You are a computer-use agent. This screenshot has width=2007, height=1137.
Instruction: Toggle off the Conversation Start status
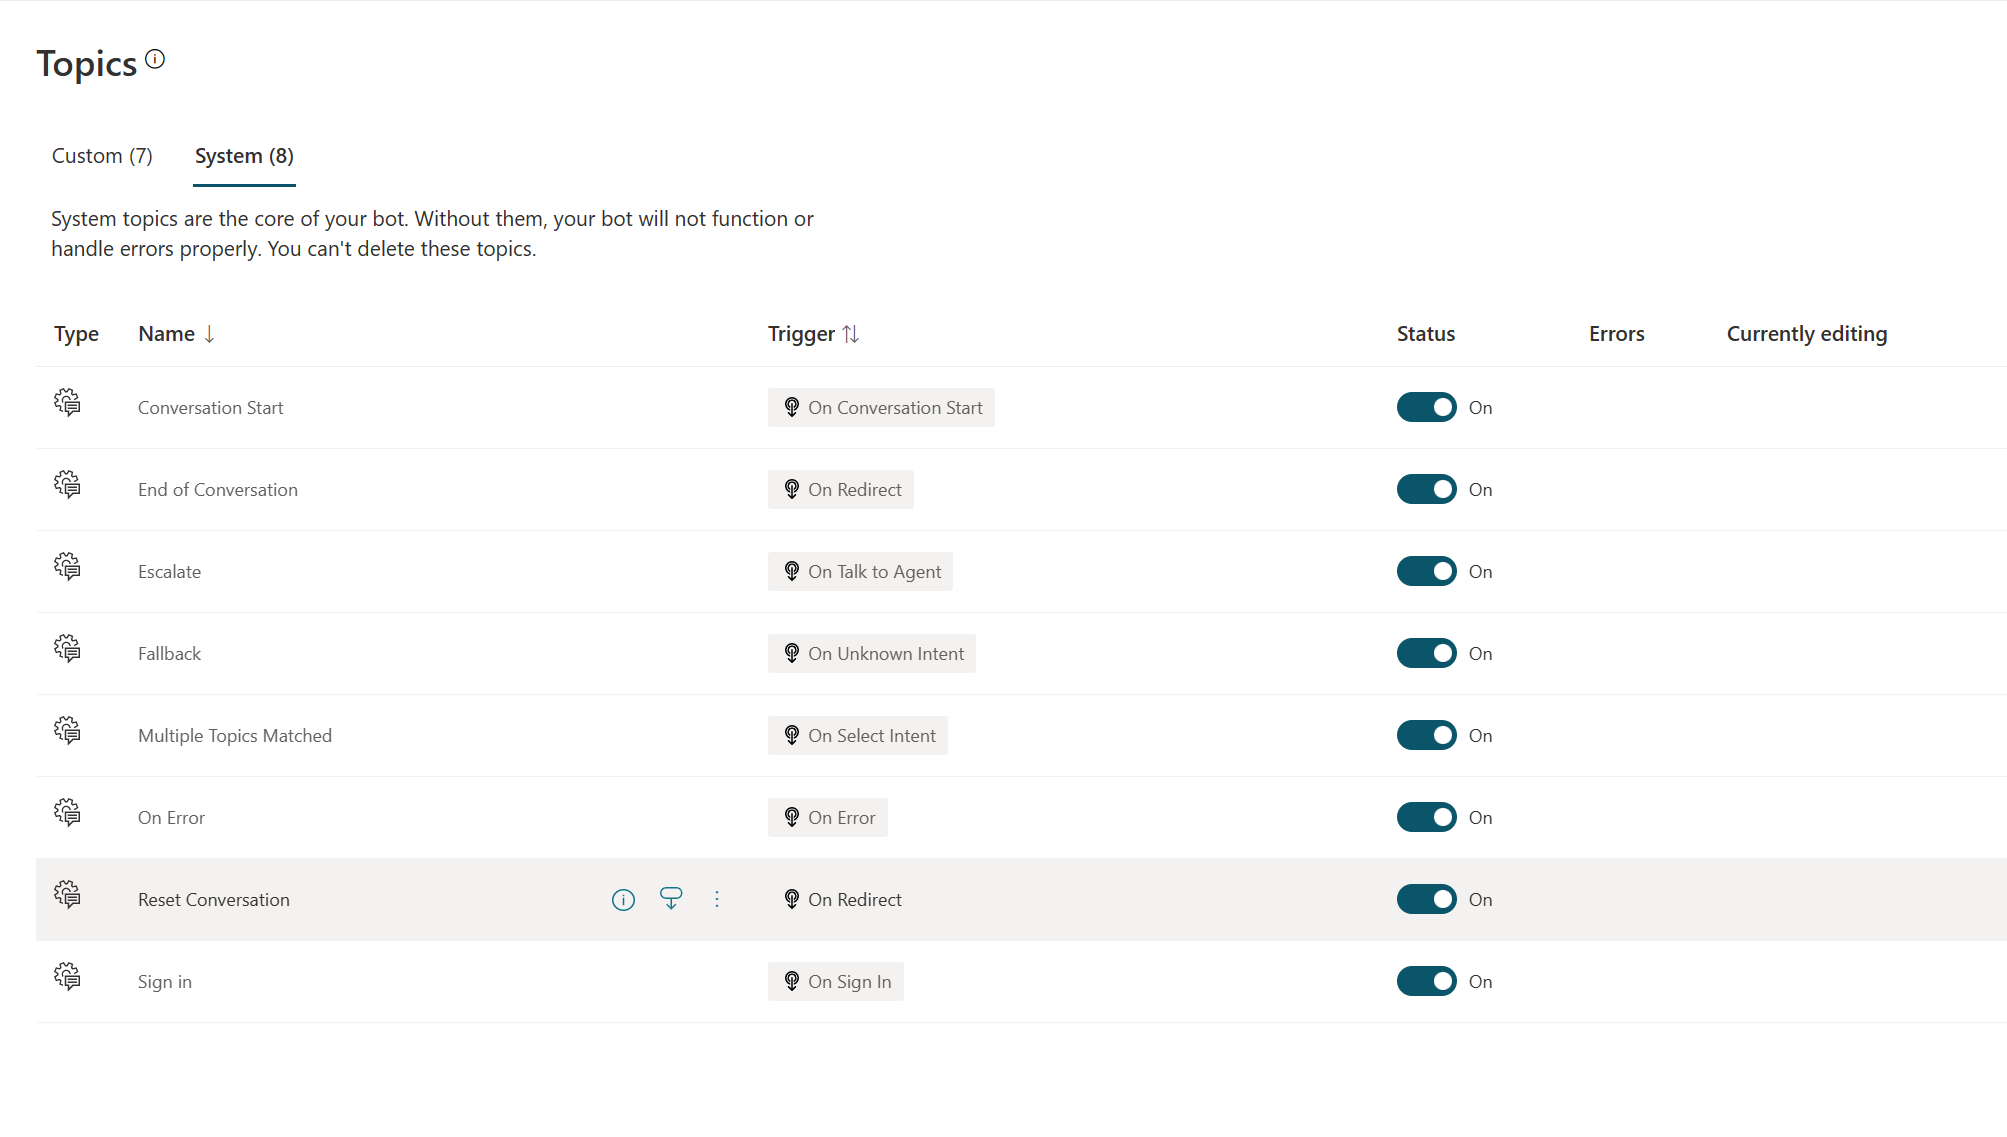[1425, 407]
